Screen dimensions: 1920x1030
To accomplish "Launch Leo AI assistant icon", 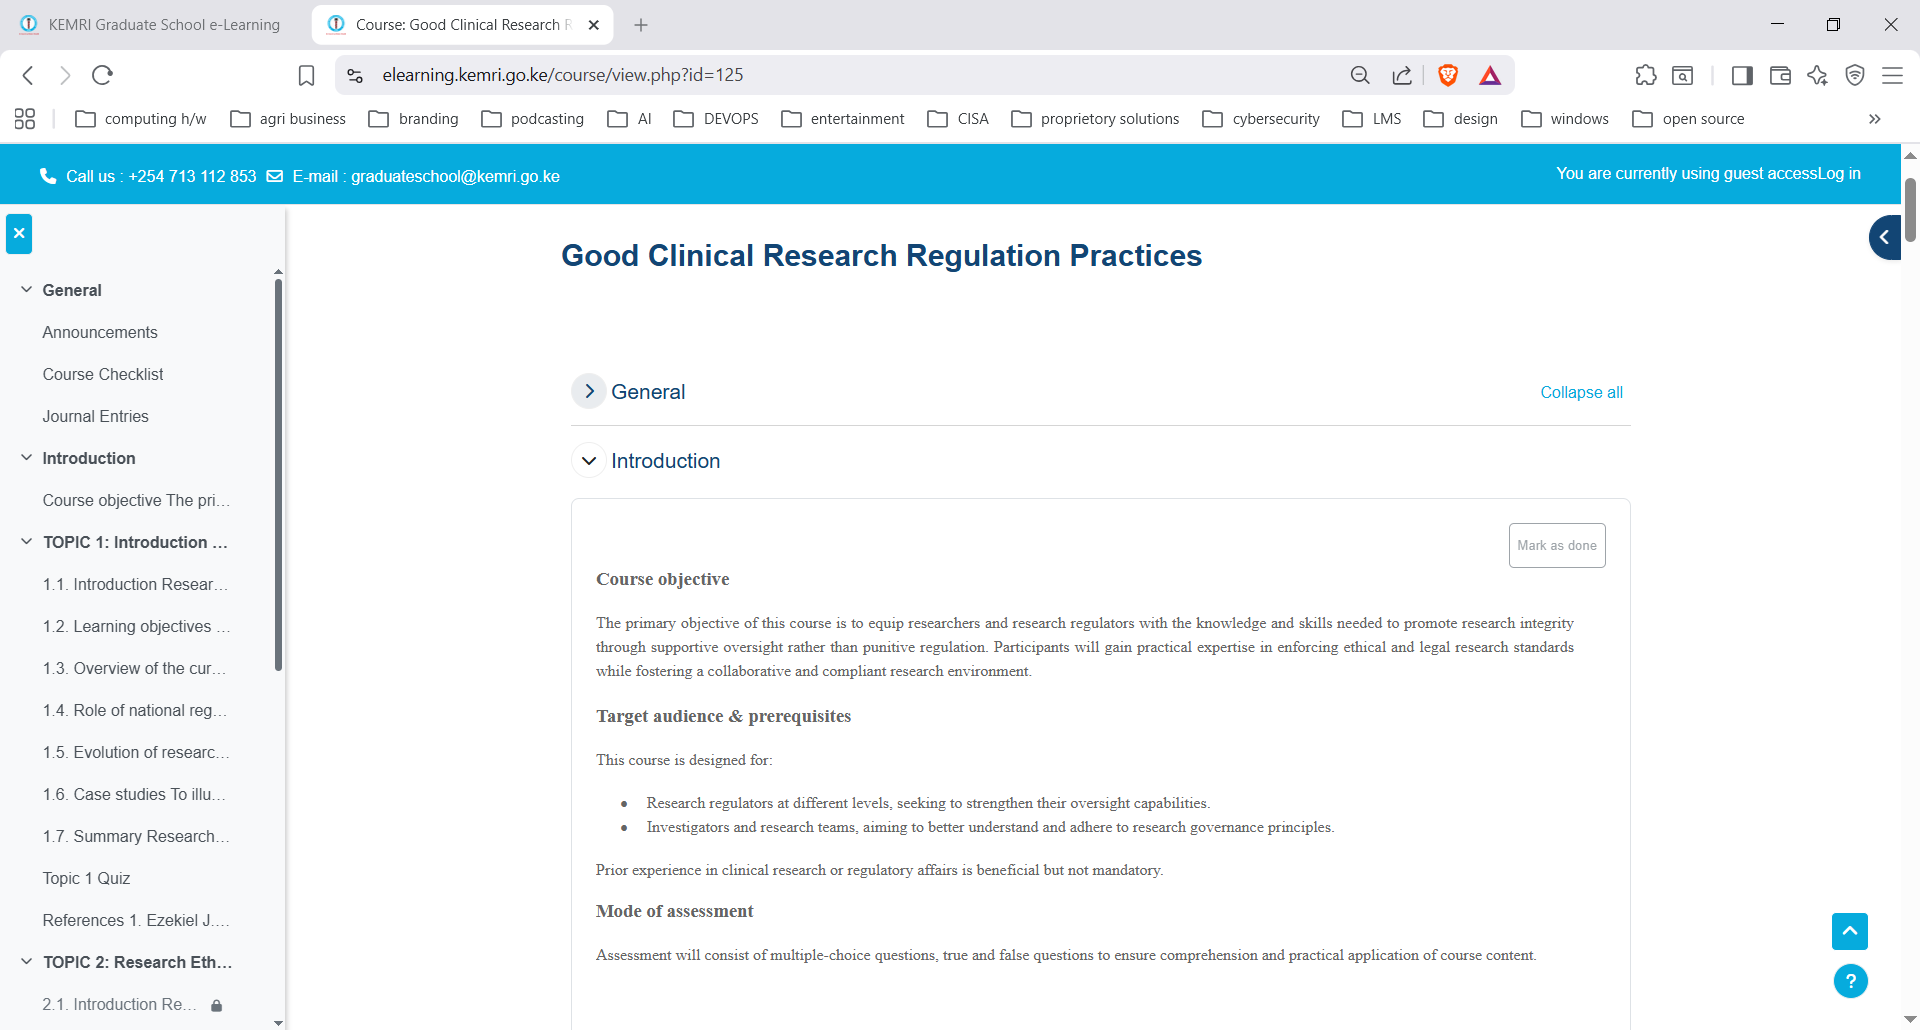I will pos(1817,75).
